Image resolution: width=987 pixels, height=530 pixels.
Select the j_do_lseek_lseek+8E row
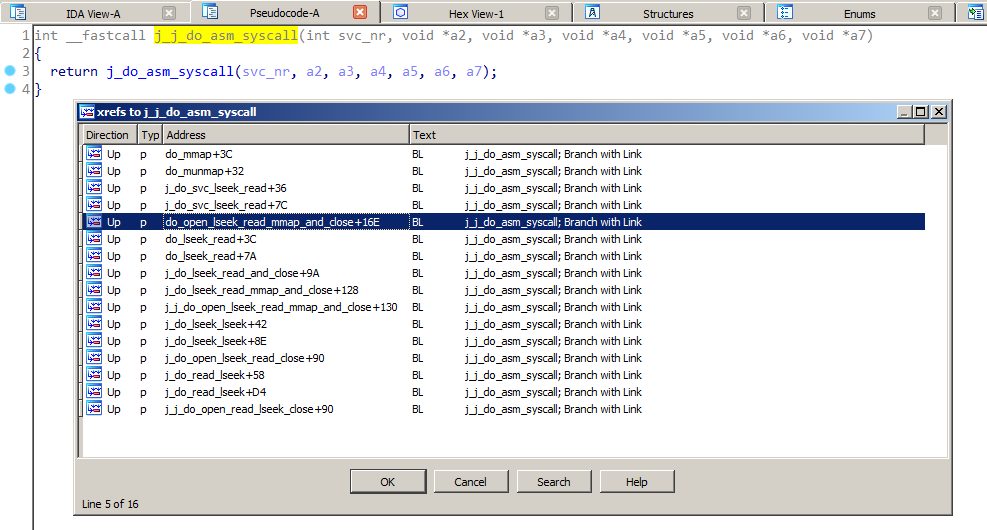tap(504, 341)
